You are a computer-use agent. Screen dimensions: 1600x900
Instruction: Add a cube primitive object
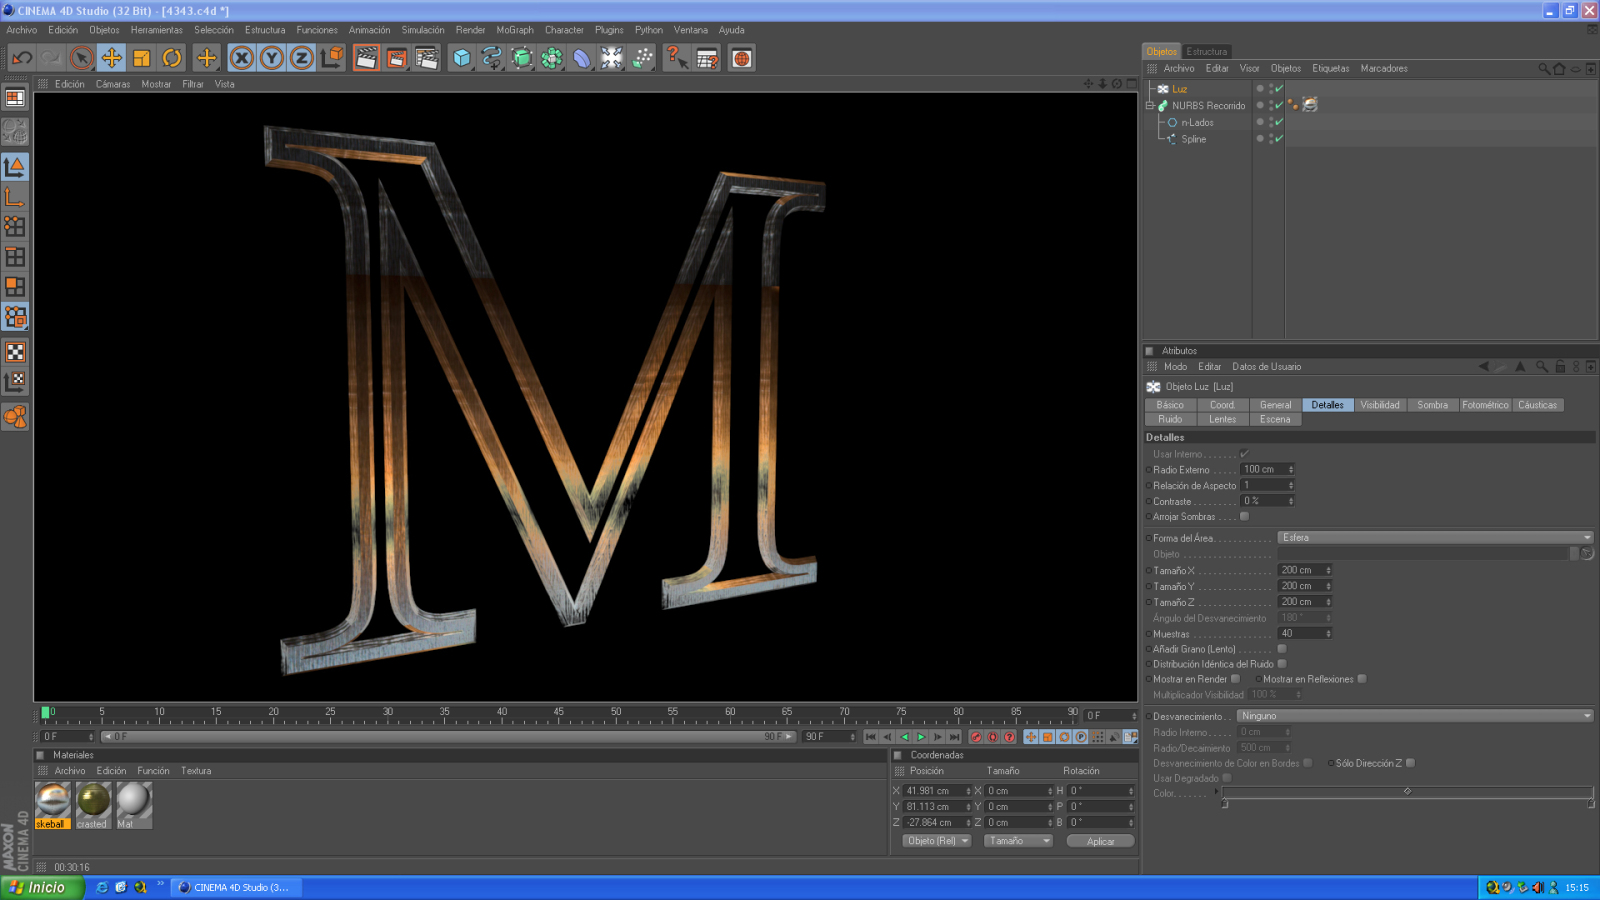coord(461,58)
